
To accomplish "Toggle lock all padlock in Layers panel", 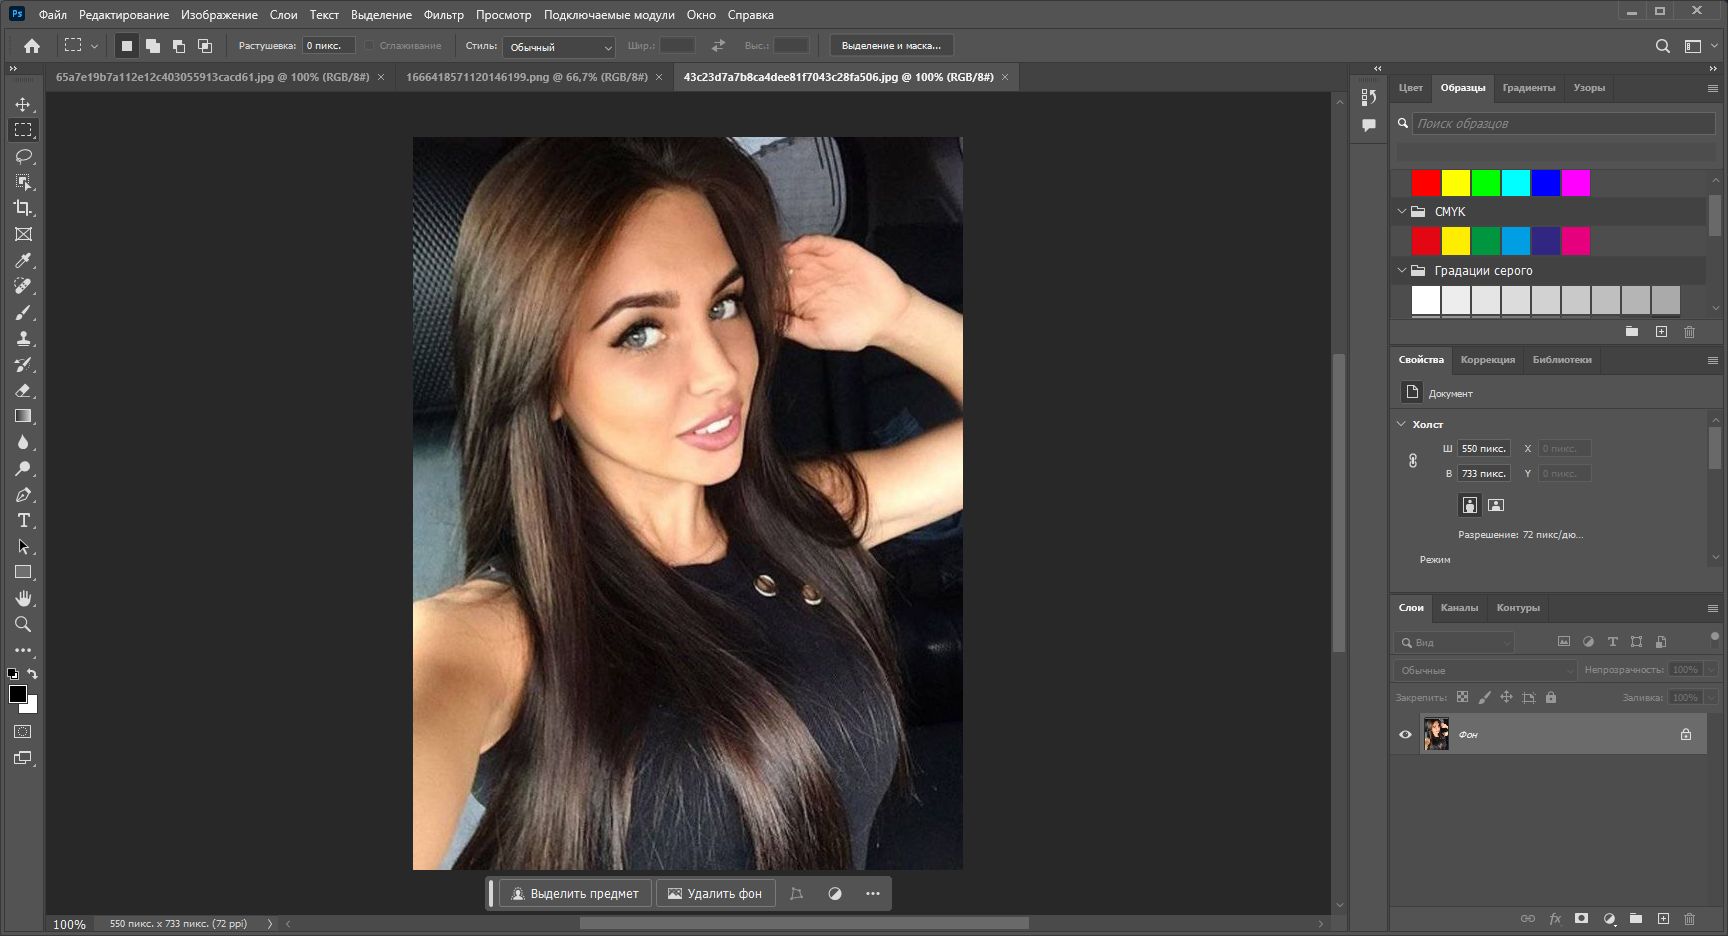I will pyautogui.click(x=1551, y=697).
